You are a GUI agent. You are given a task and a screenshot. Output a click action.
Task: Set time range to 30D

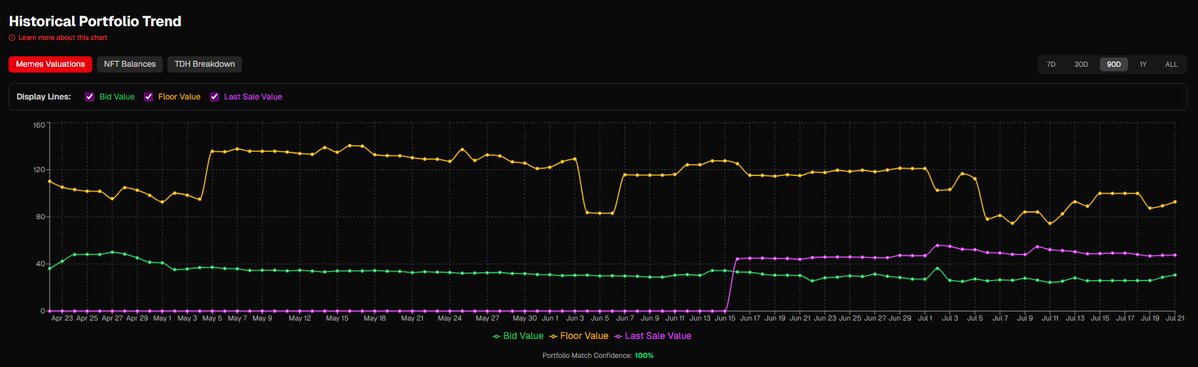[1080, 65]
